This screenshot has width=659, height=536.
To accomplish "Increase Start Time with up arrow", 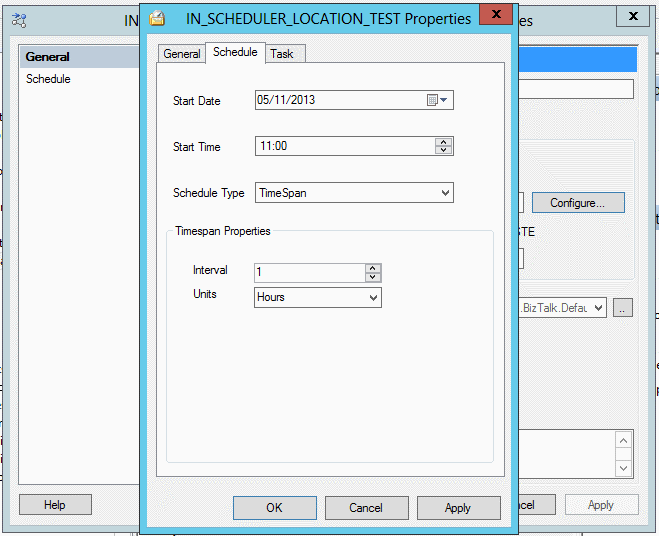I will tap(443, 142).
